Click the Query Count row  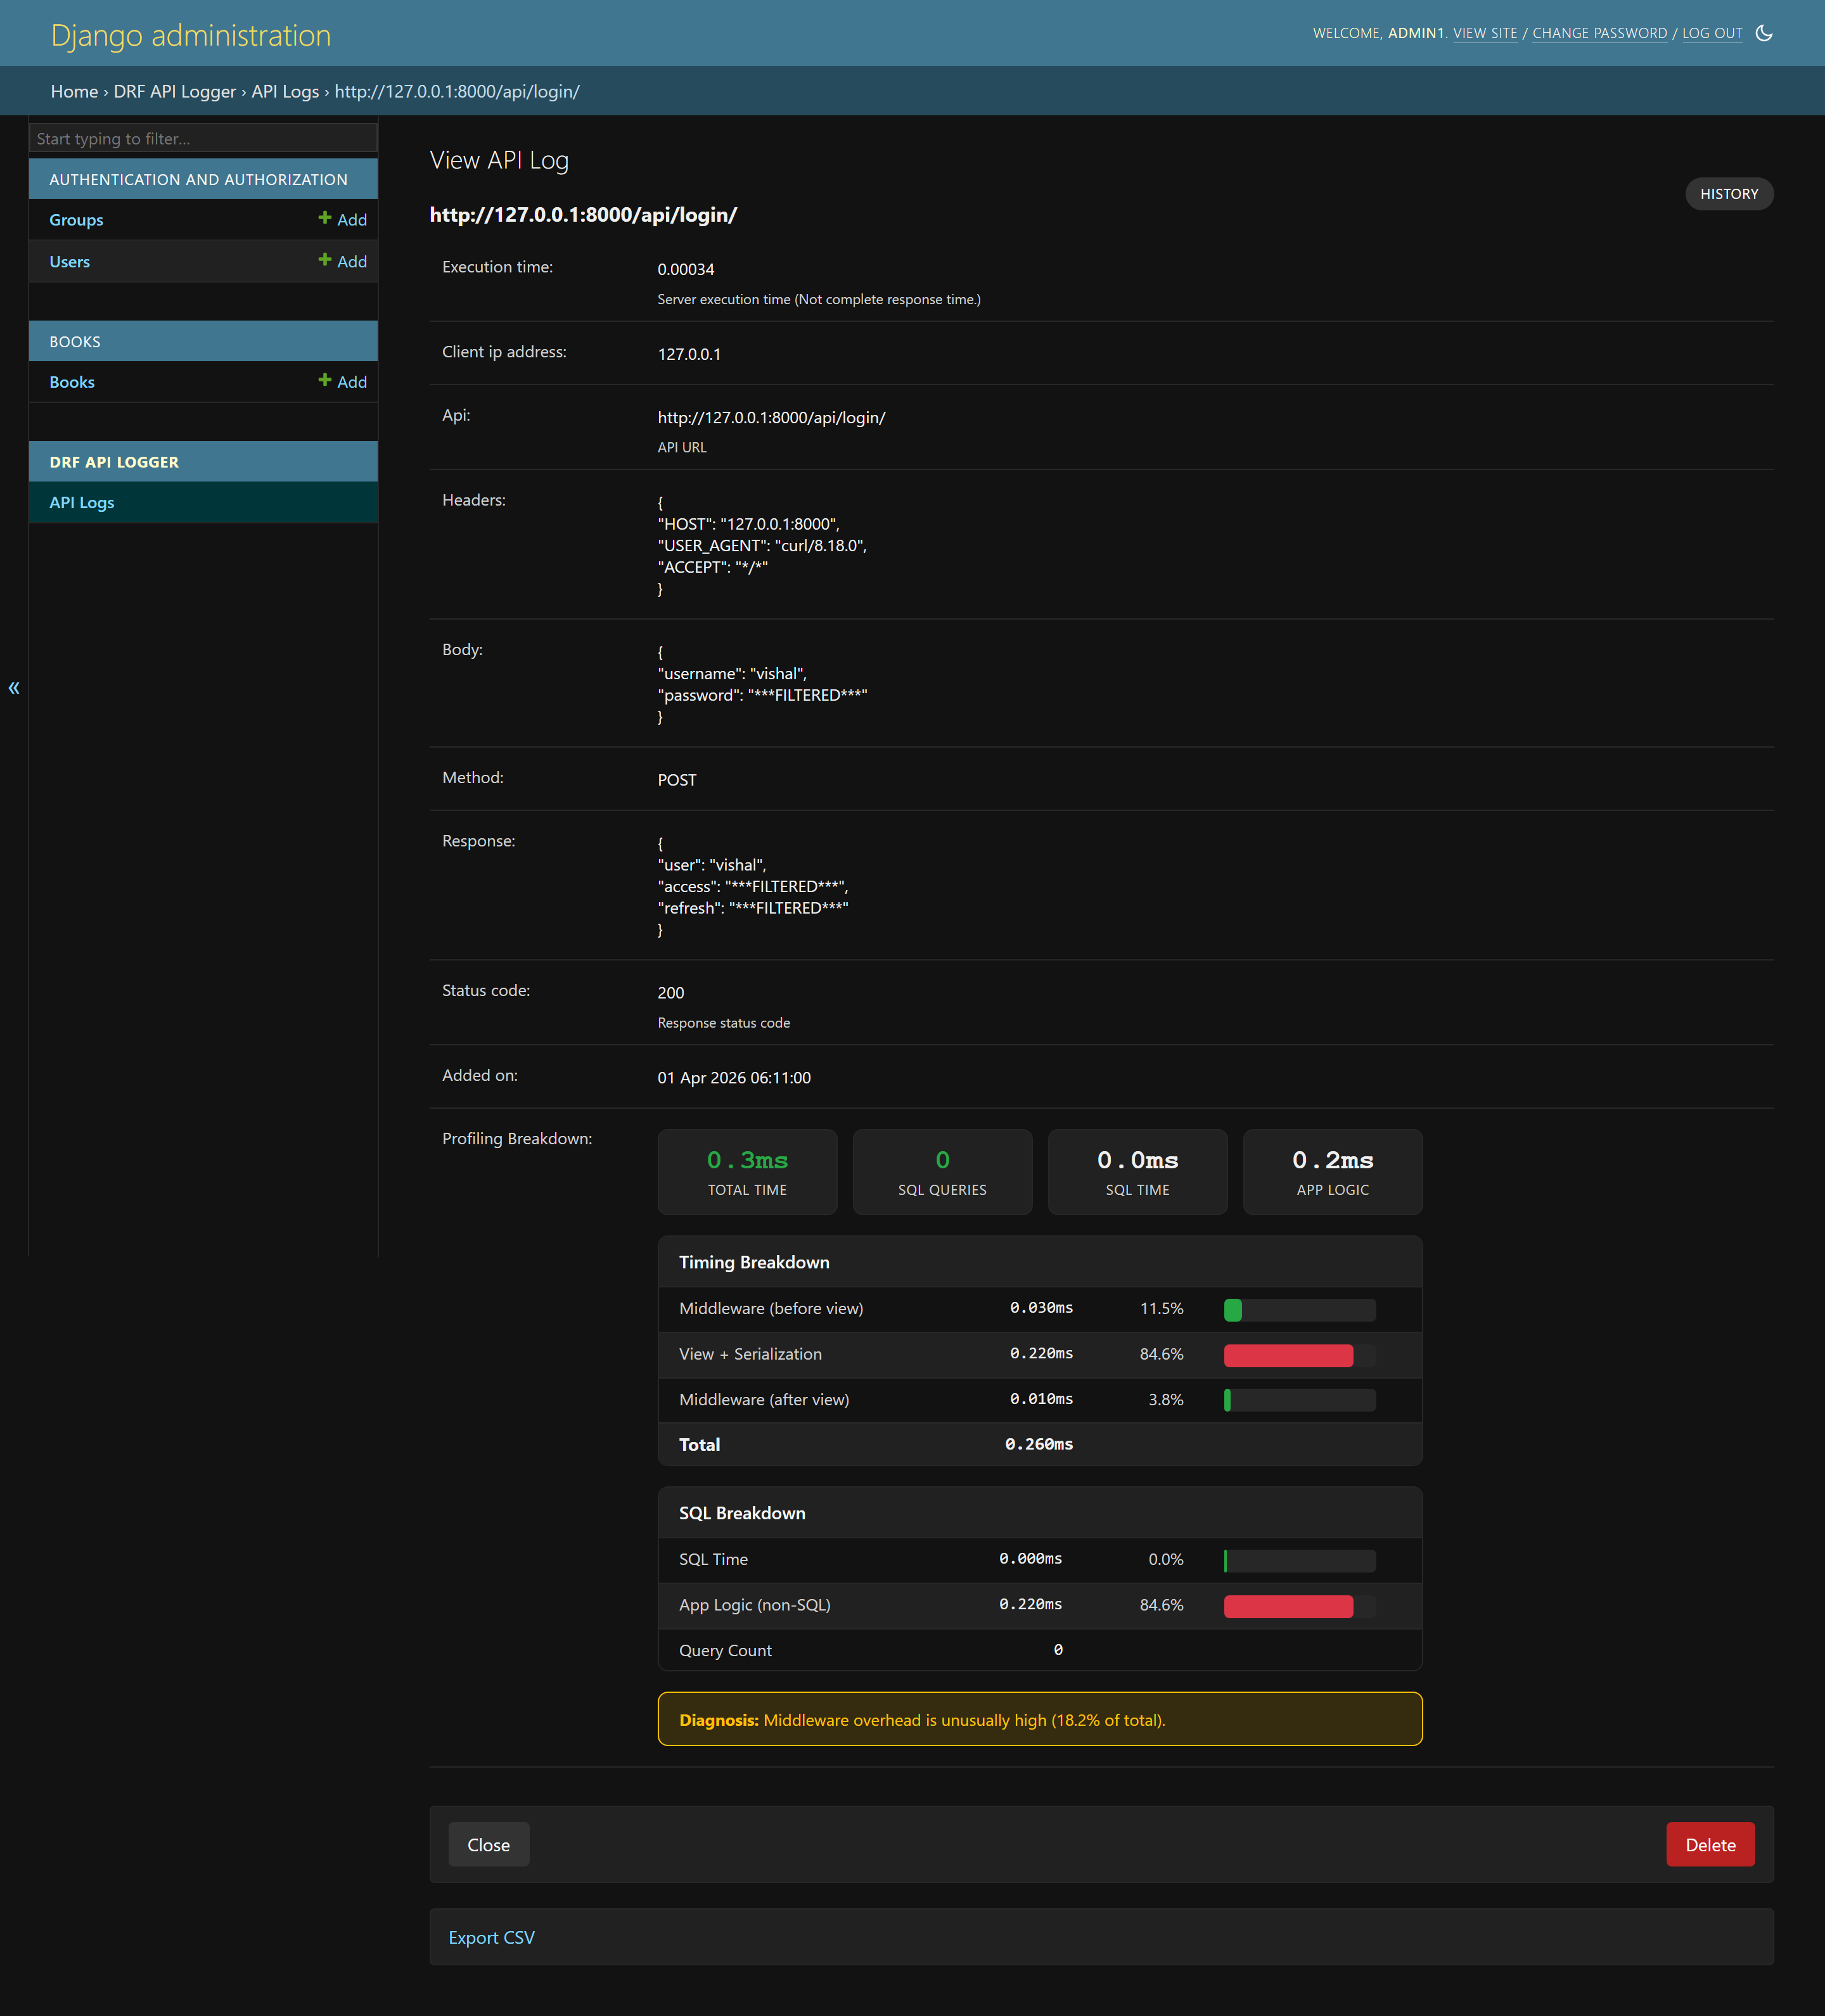coord(1040,1650)
